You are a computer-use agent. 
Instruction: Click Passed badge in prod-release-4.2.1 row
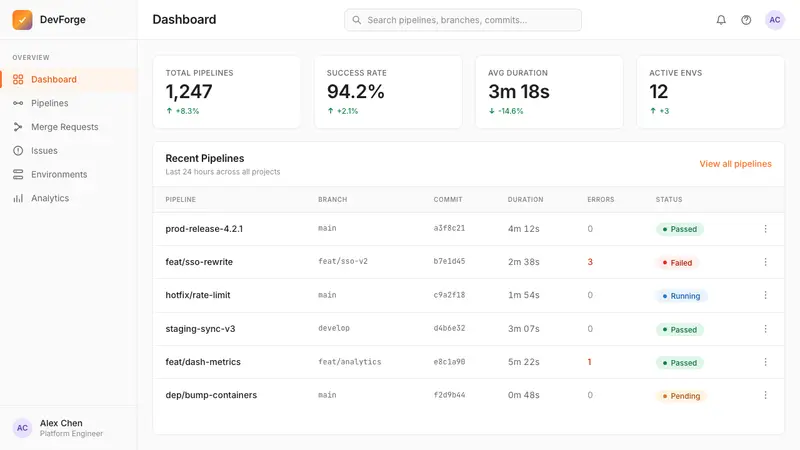click(x=680, y=230)
